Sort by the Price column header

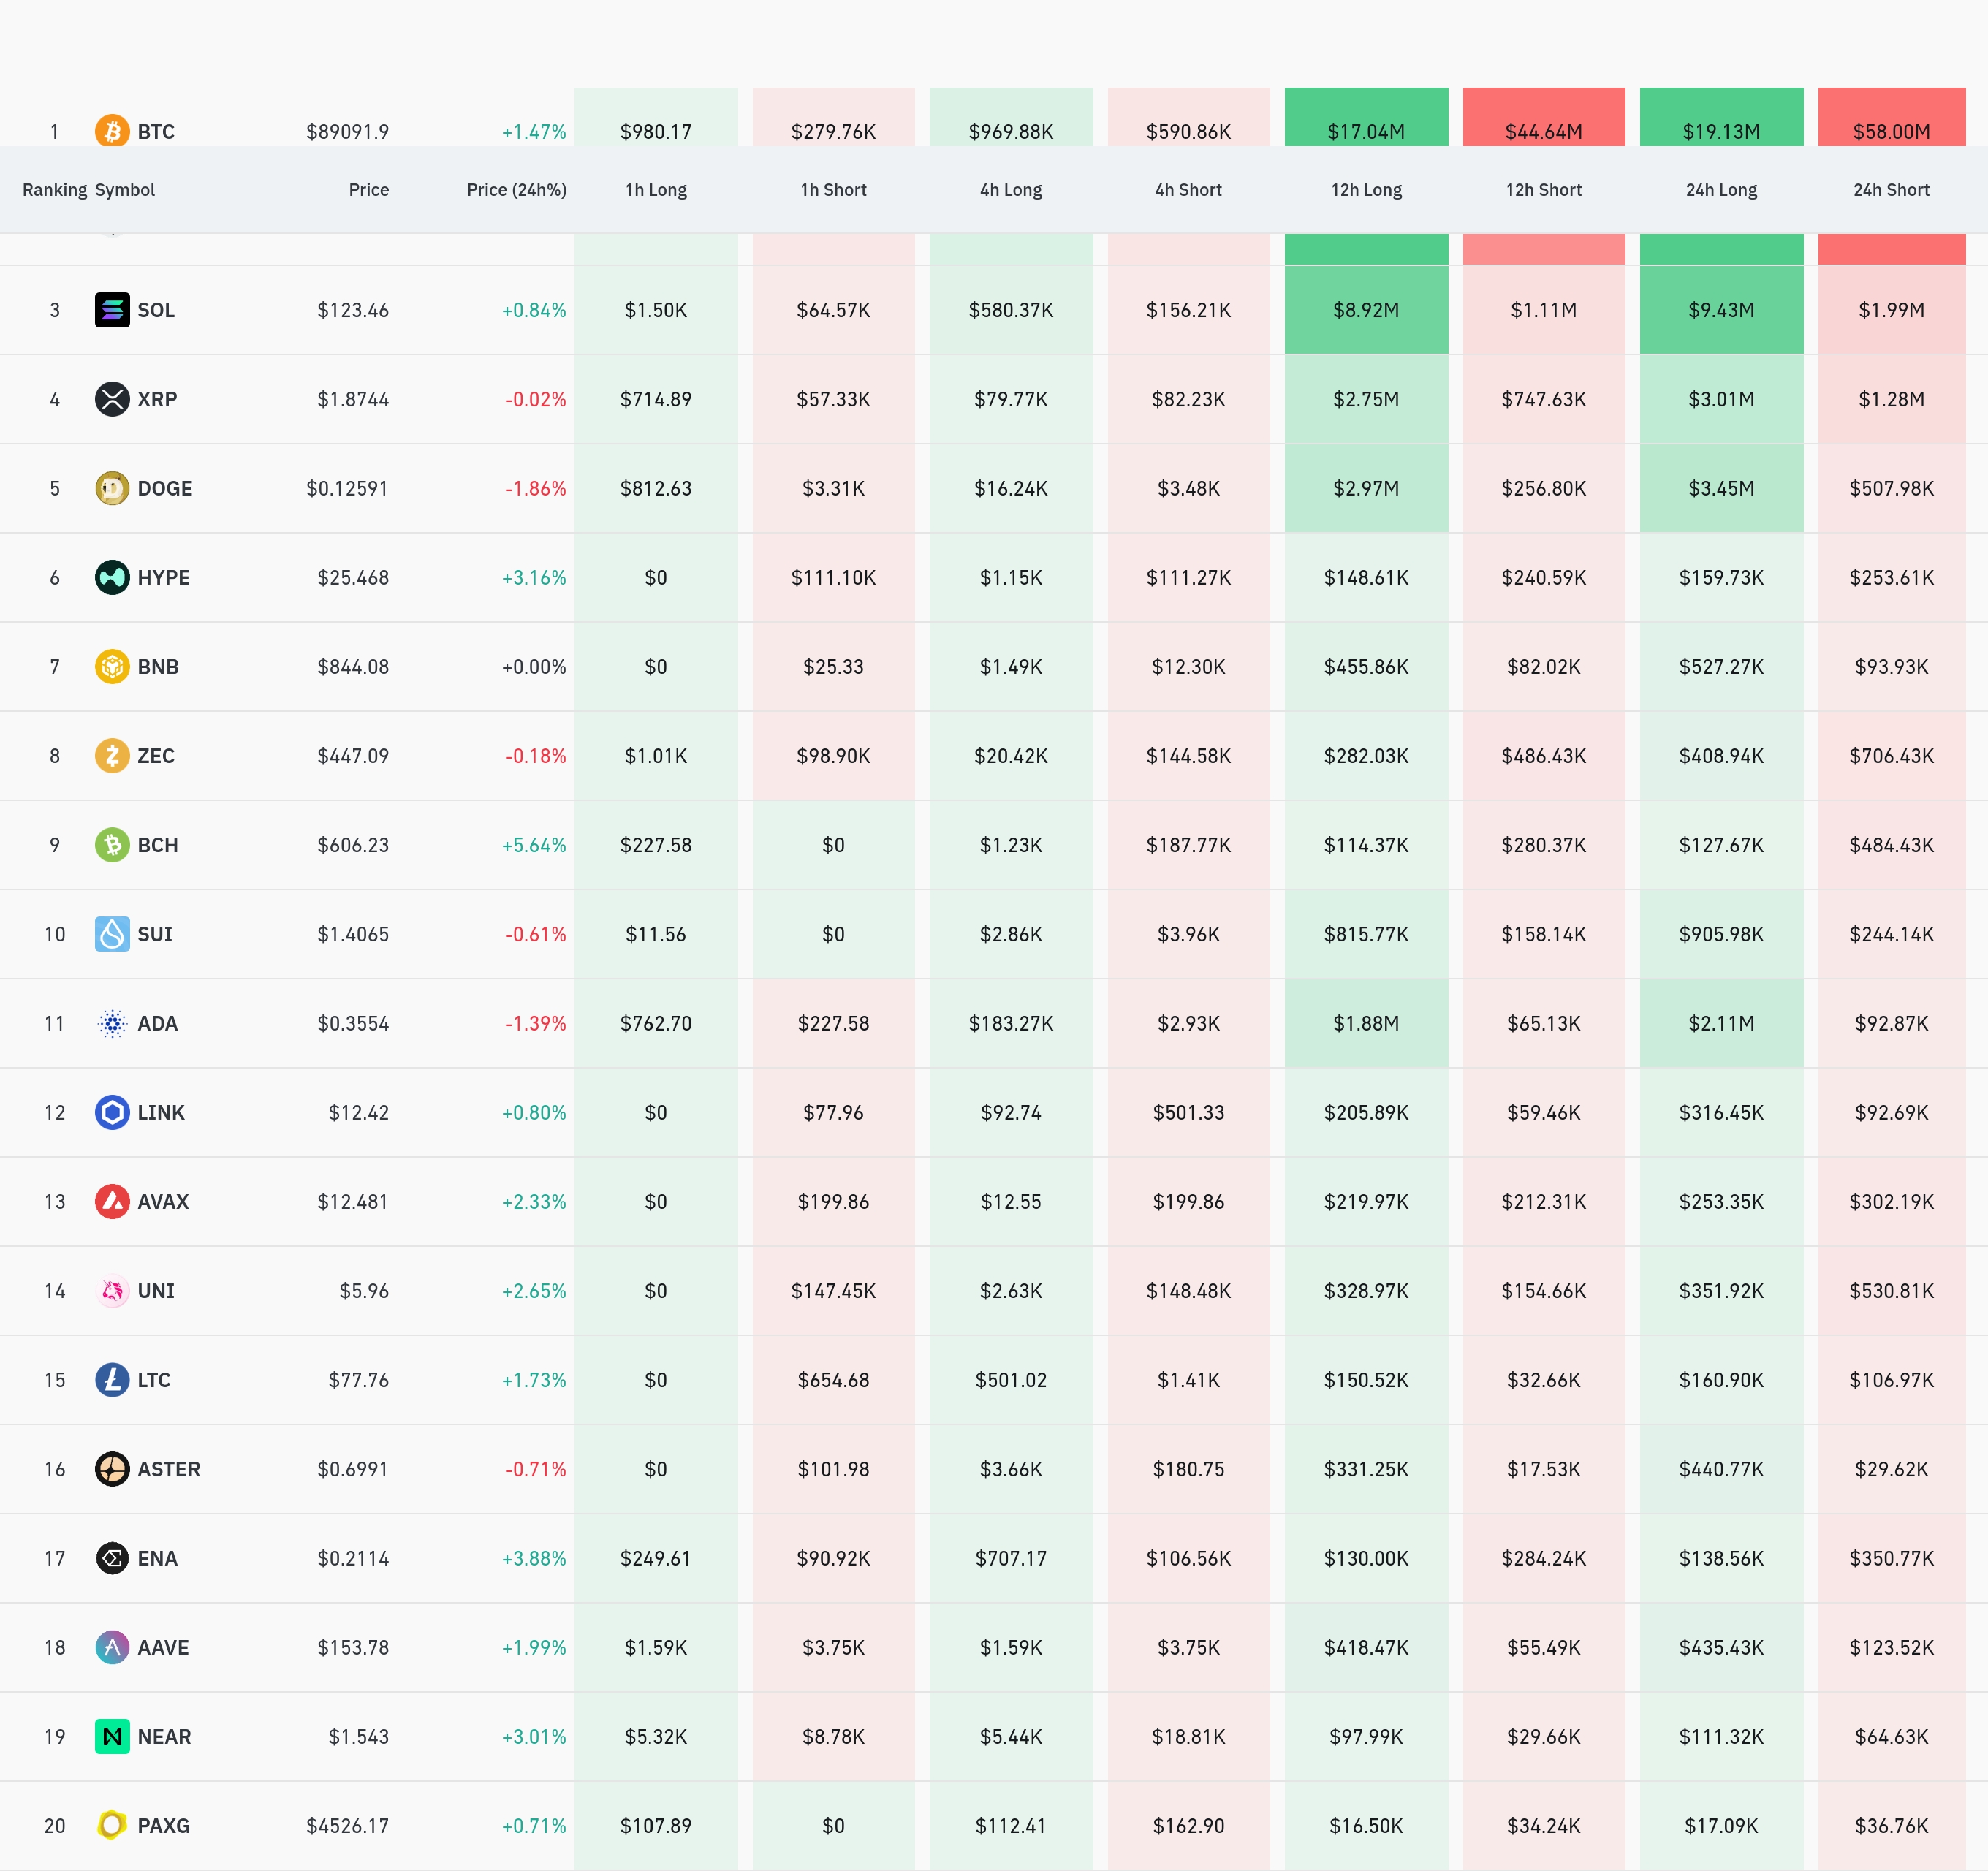click(368, 190)
